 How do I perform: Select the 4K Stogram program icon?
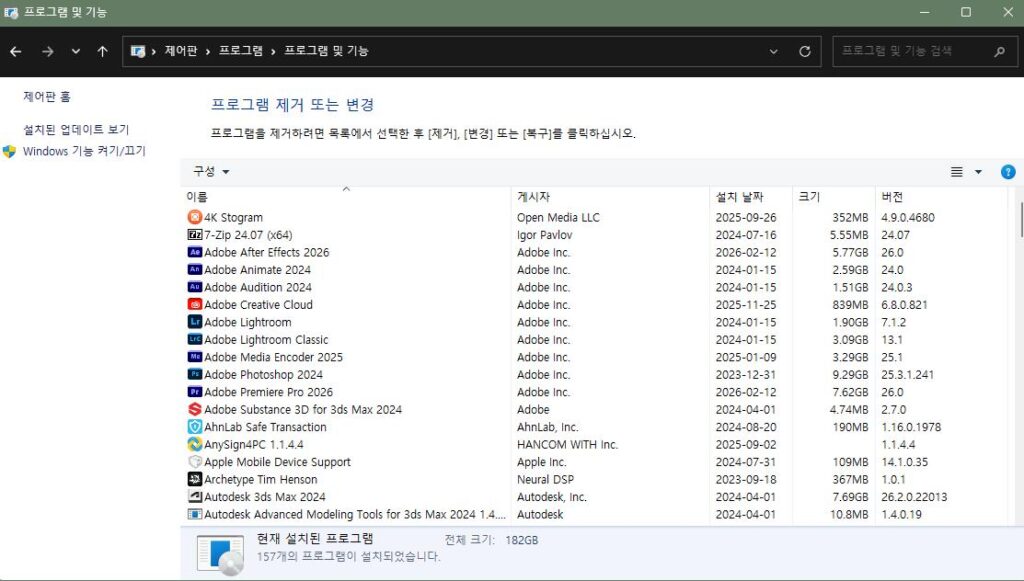coord(195,217)
